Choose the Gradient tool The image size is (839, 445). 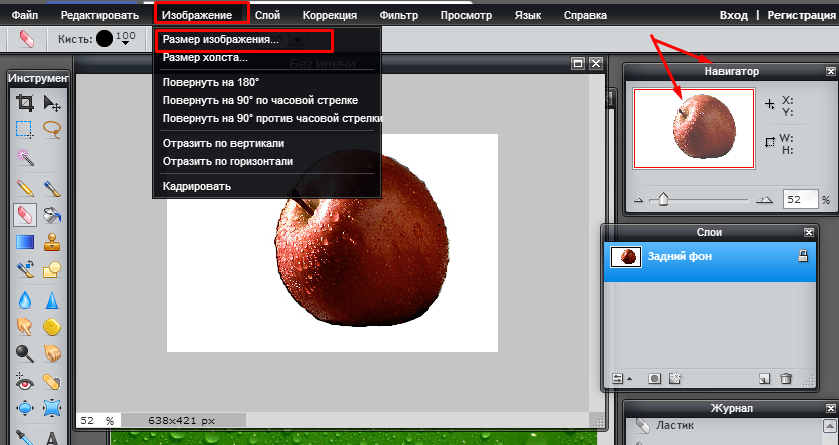pyautogui.click(x=25, y=242)
